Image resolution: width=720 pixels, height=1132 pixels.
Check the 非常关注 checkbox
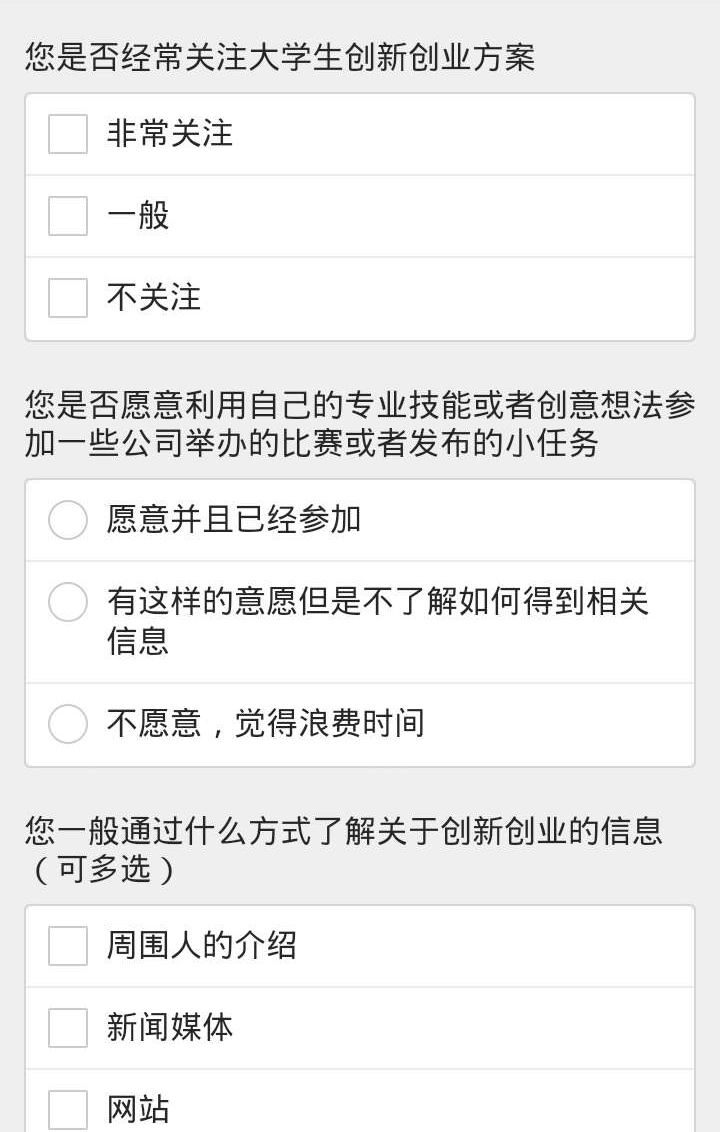tap(68, 134)
